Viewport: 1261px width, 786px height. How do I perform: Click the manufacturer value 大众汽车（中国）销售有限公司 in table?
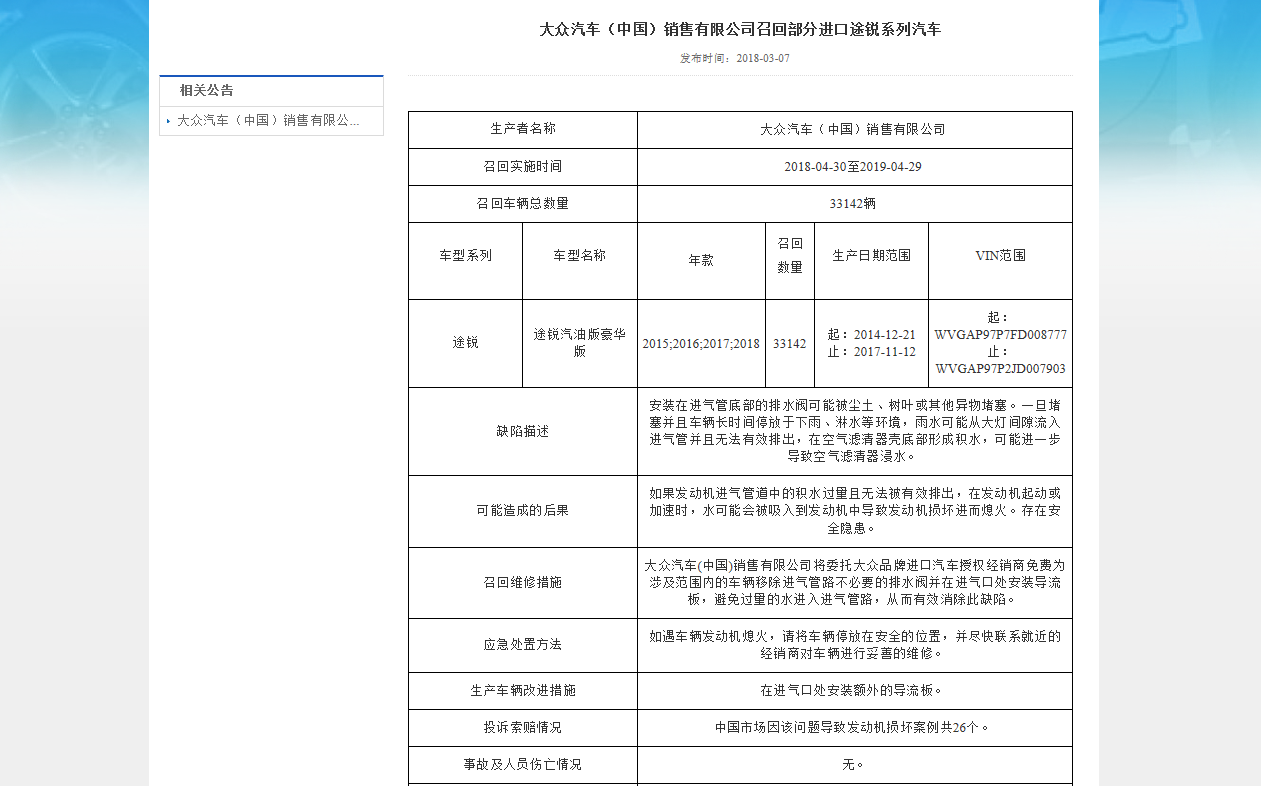click(x=853, y=129)
